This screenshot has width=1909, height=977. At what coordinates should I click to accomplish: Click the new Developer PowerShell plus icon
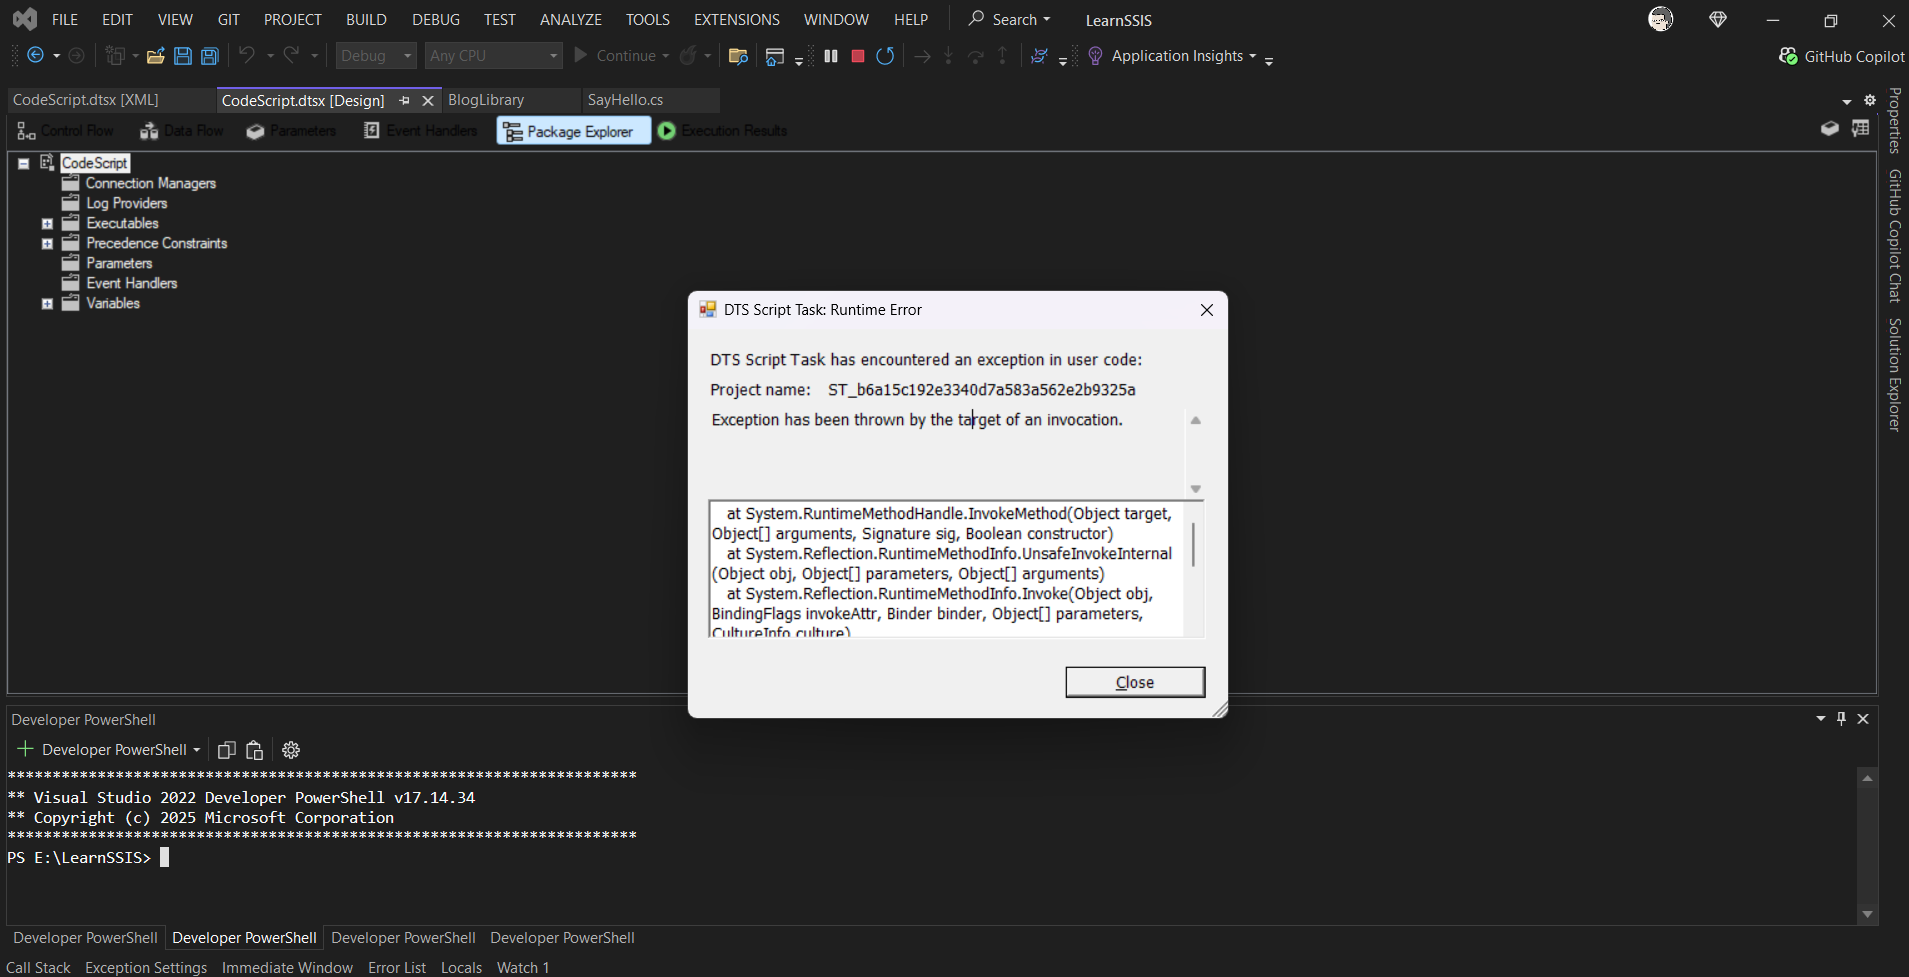(25, 749)
